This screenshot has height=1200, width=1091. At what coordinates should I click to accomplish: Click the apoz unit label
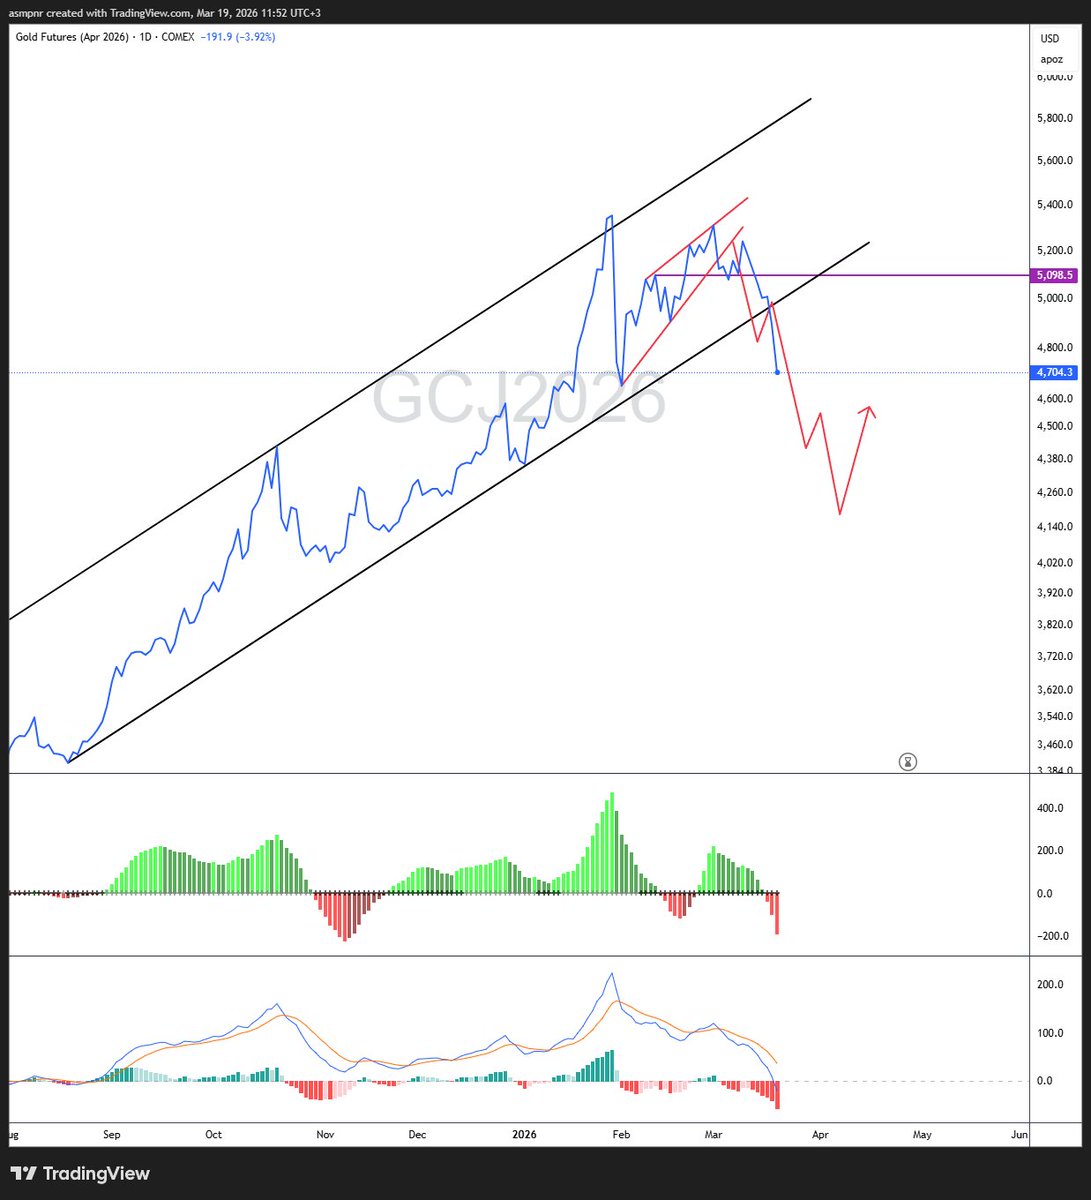point(1050,59)
